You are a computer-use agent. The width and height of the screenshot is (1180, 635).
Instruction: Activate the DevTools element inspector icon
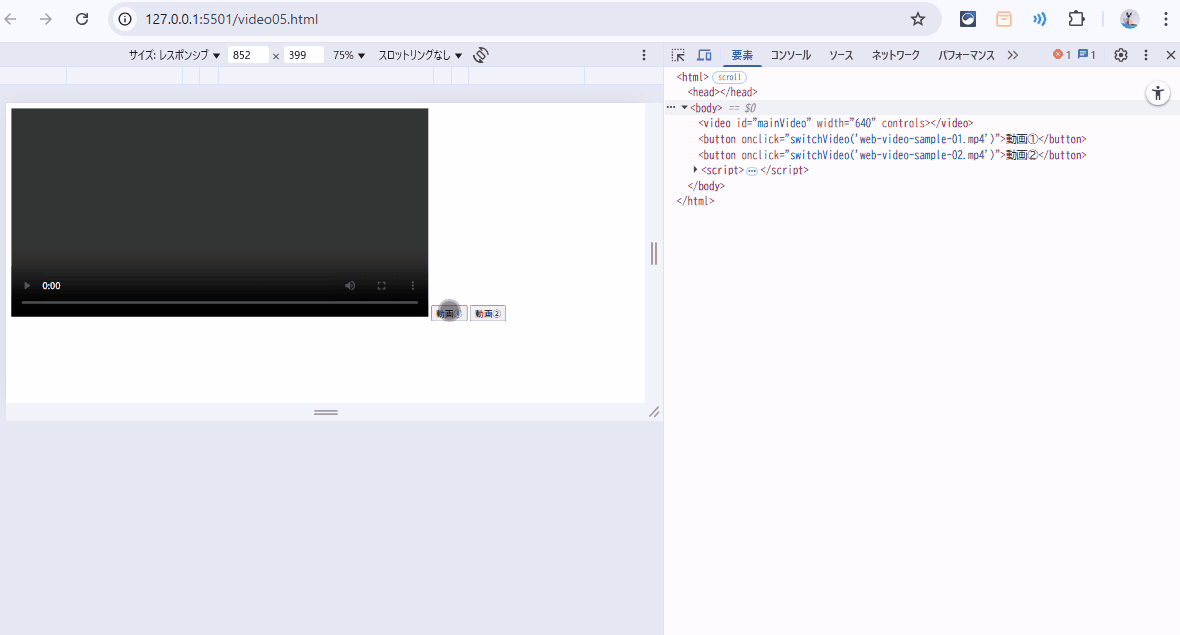[678, 56]
